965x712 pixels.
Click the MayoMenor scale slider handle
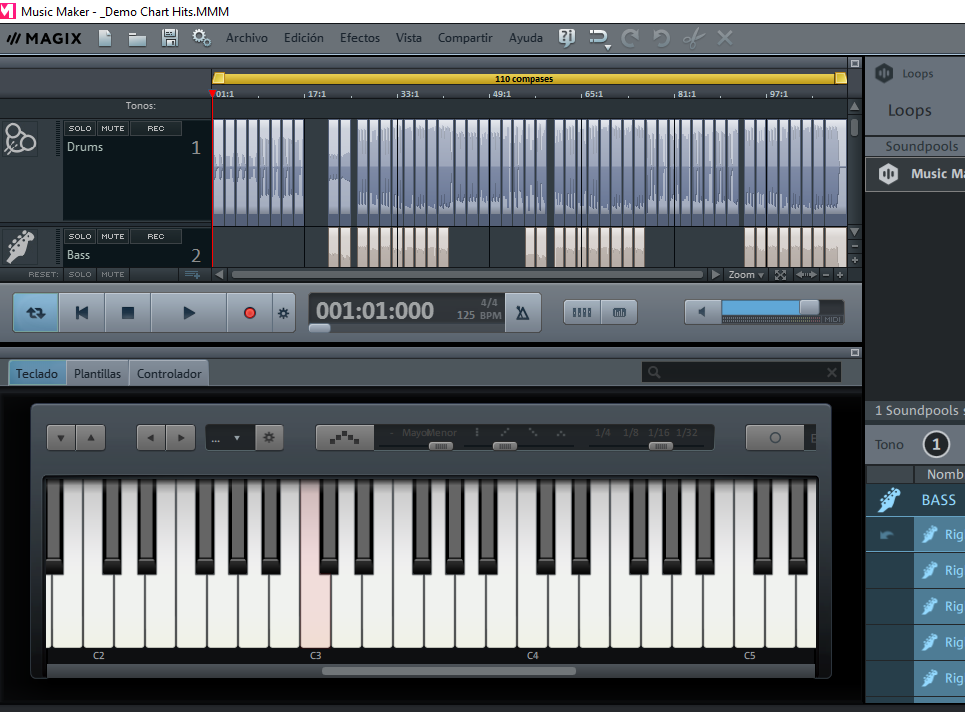coord(441,446)
